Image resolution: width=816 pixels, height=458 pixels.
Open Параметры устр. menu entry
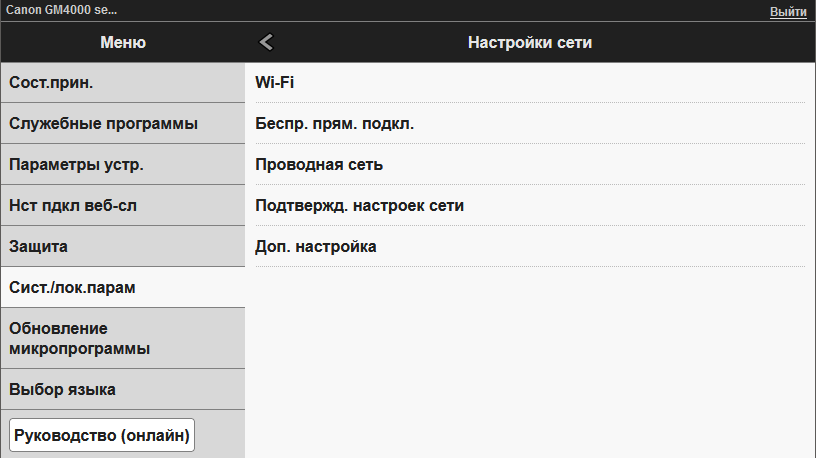[x=122, y=164]
